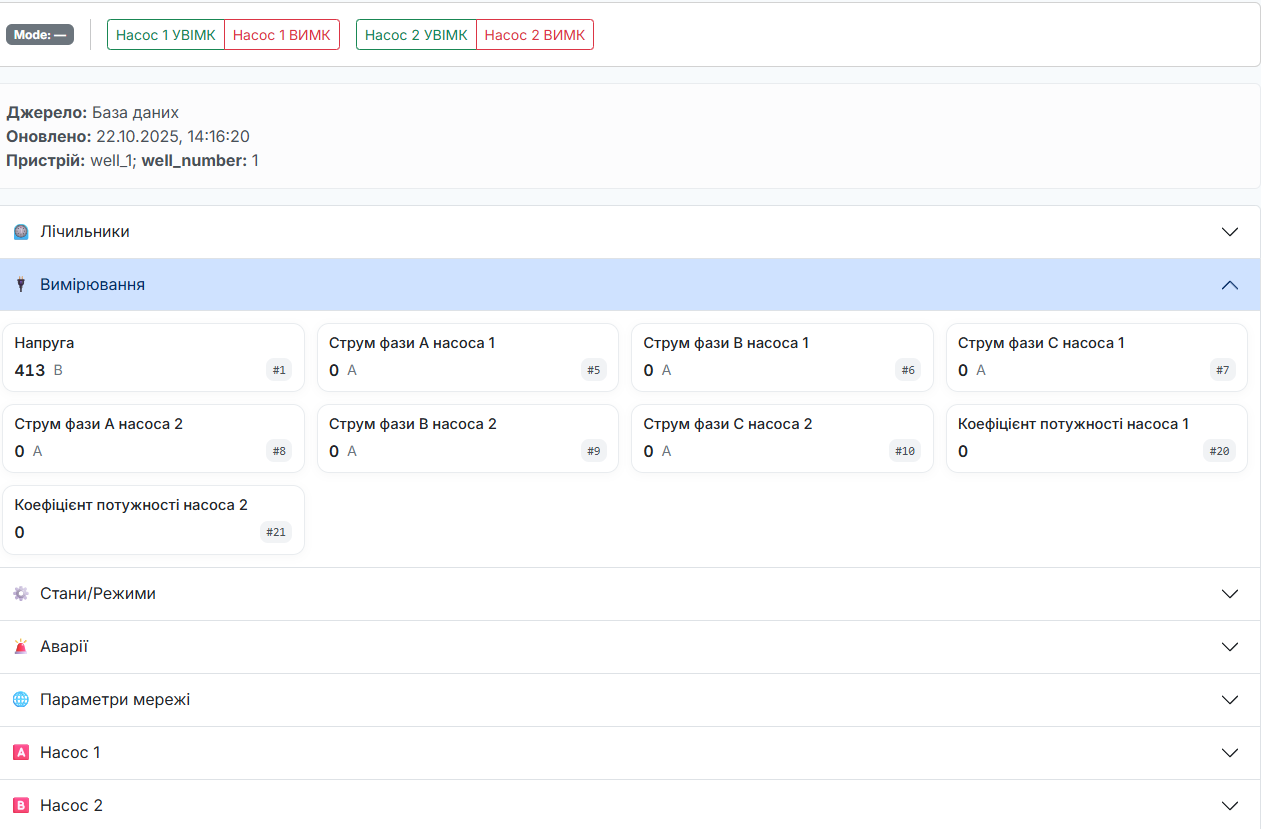Click the #20 register badge
The height and width of the screenshot is (829, 1261).
[x=1219, y=451]
